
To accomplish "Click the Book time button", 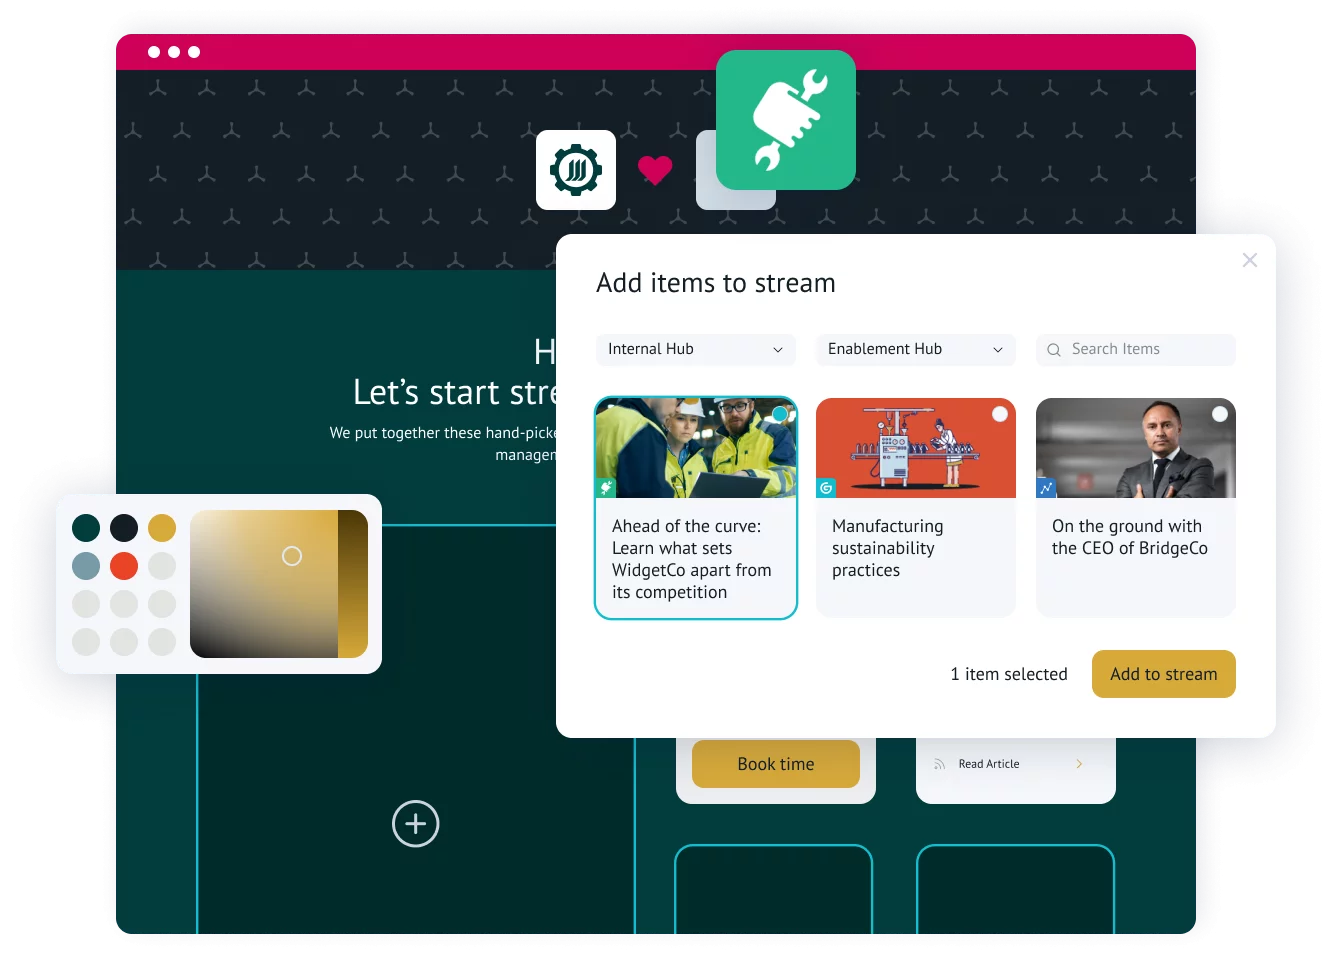I will (x=776, y=764).
